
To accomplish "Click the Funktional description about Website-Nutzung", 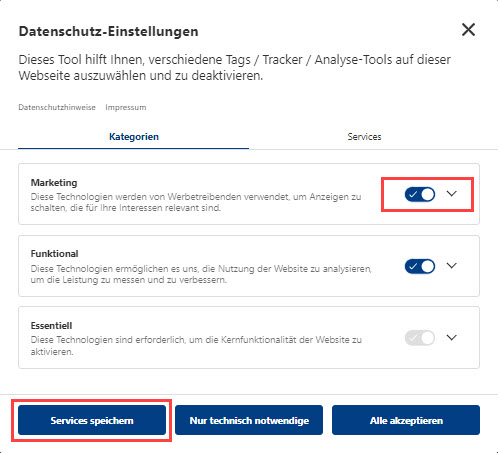I will pos(201,274).
